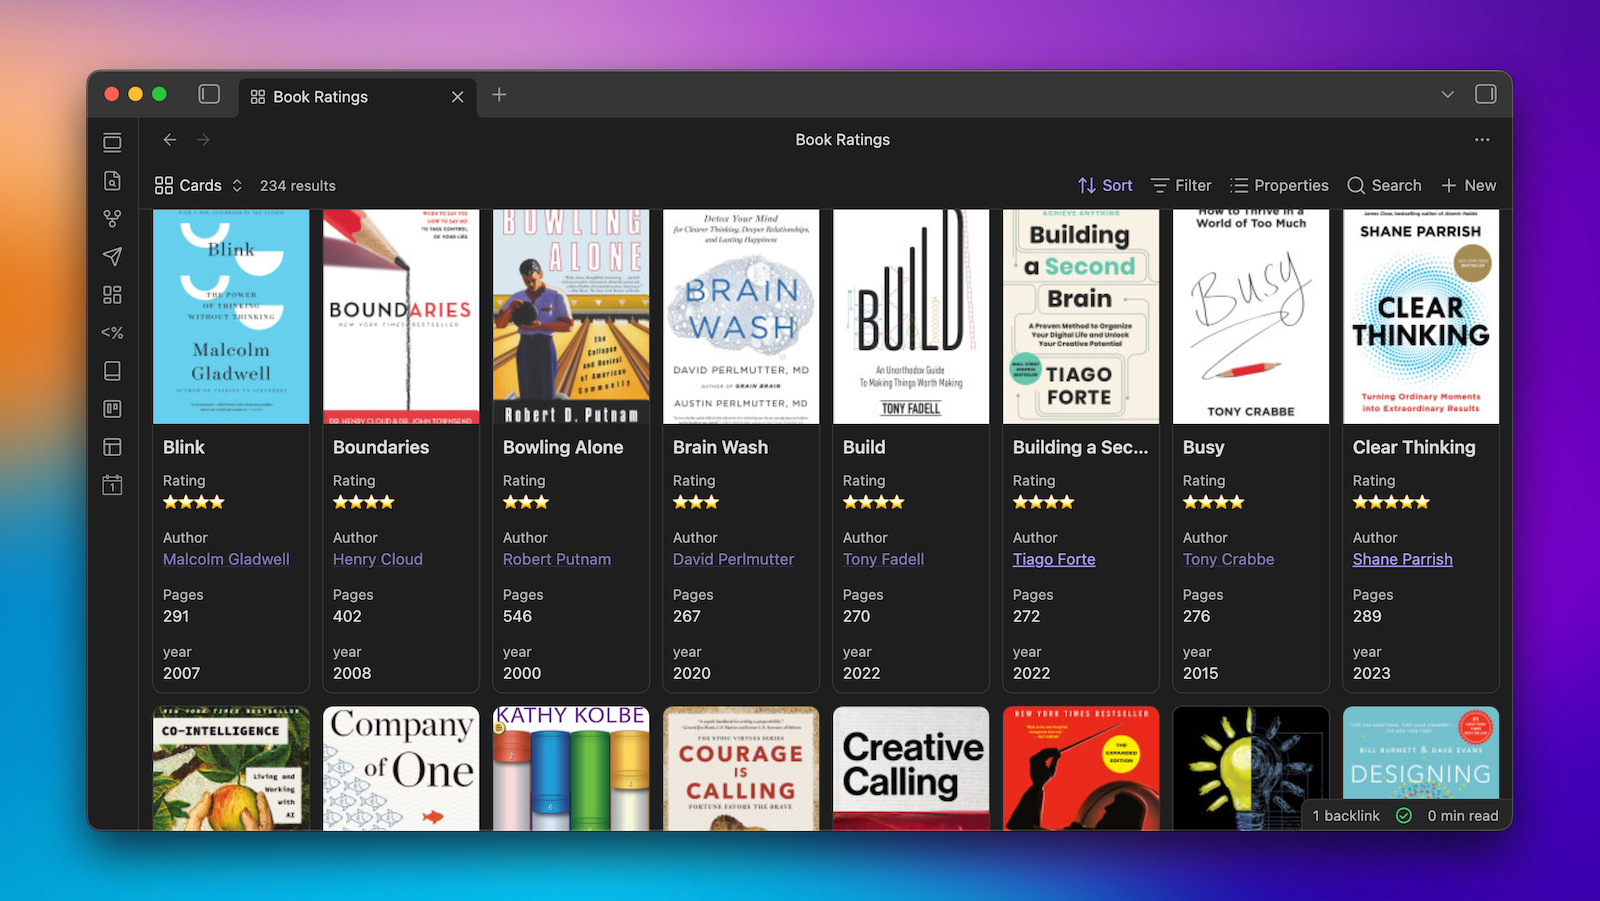The height and width of the screenshot is (901, 1600).
Task: Click Search in the view toolbar
Action: click(x=1384, y=186)
